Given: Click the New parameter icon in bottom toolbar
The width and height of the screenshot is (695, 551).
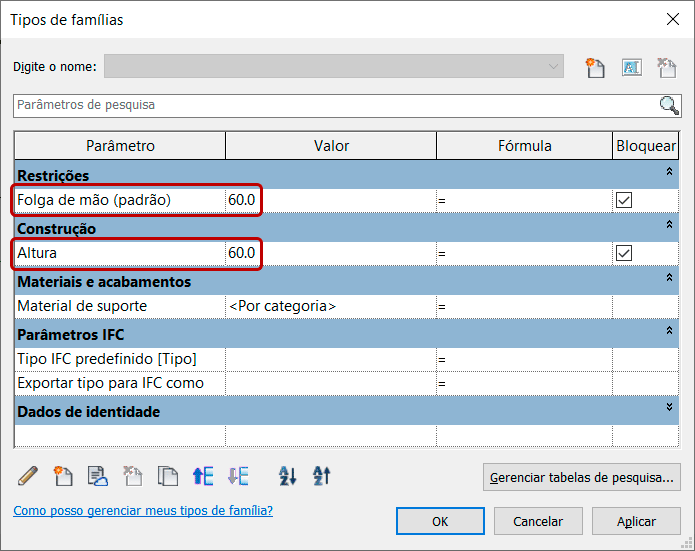Looking at the screenshot, I should [62, 476].
